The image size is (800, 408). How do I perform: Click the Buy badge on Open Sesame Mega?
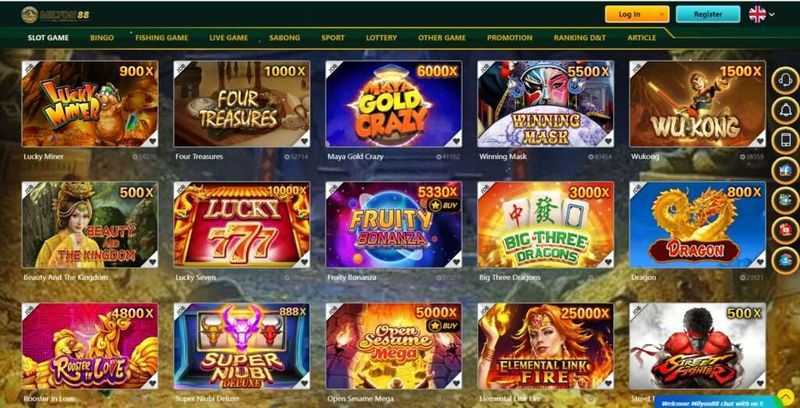(x=444, y=326)
